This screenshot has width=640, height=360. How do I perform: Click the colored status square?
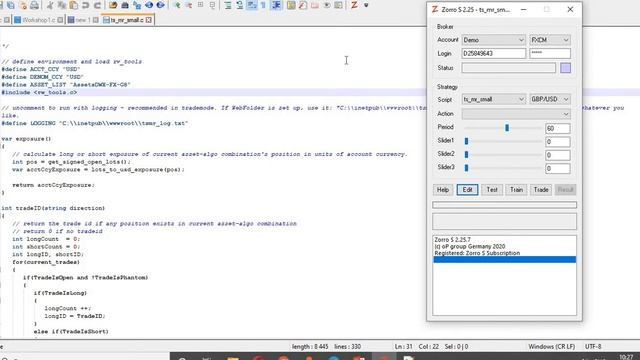coord(565,68)
